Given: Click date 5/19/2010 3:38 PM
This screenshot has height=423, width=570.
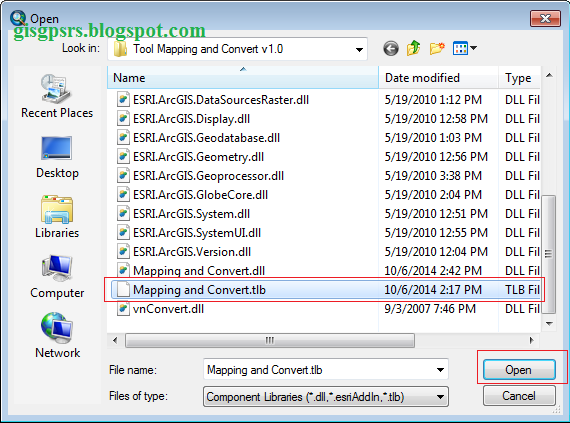Looking at the screenshot, I should [433, 176].
